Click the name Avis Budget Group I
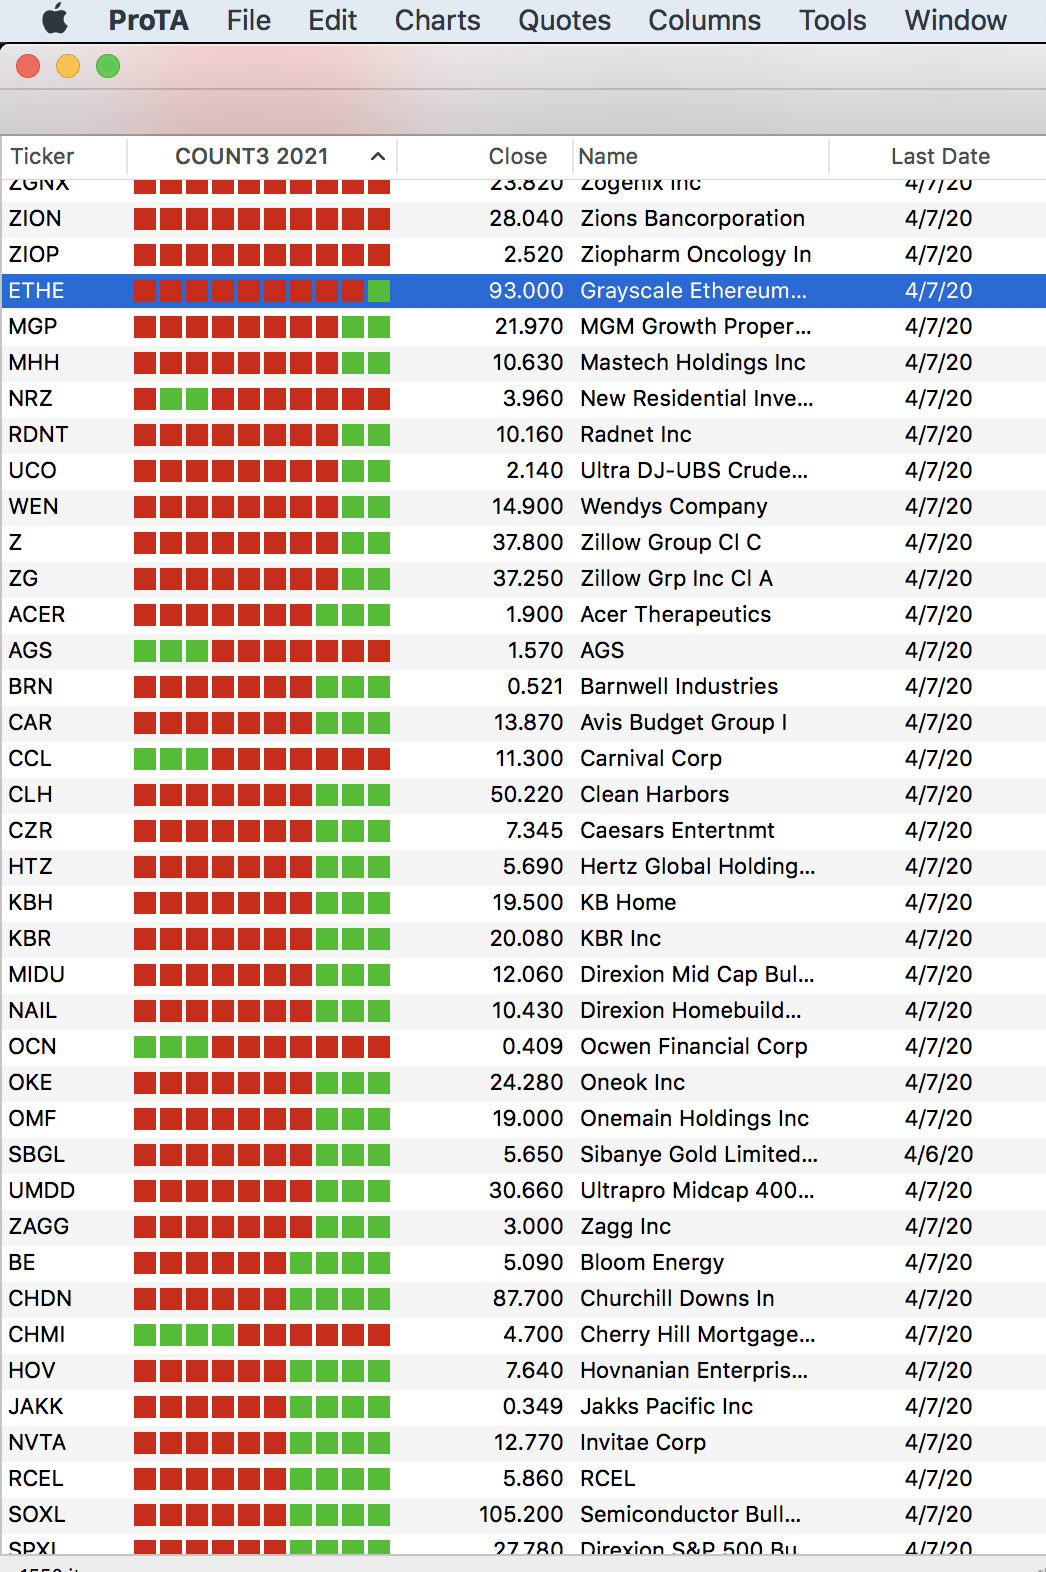 (683, 723)
